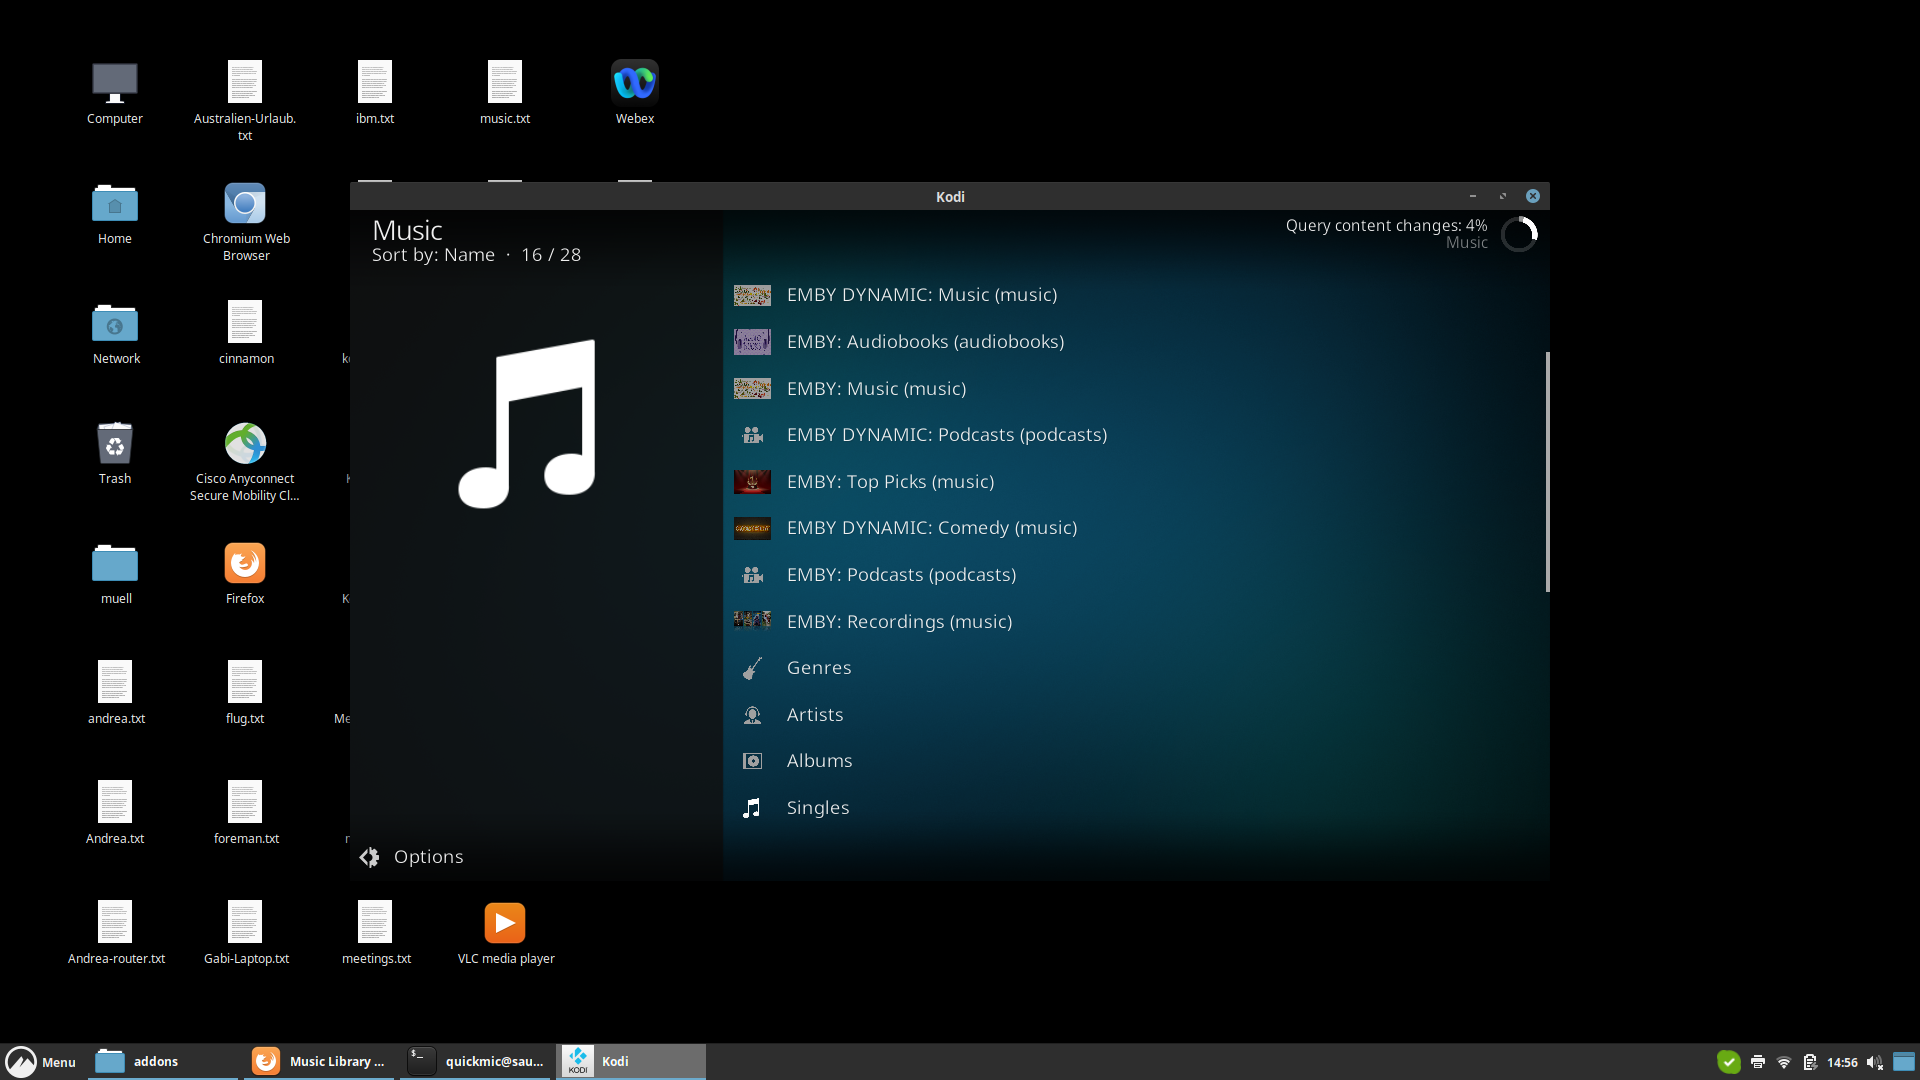
Task: Browse Singles via the music note icon
Action: pos(752,807)
